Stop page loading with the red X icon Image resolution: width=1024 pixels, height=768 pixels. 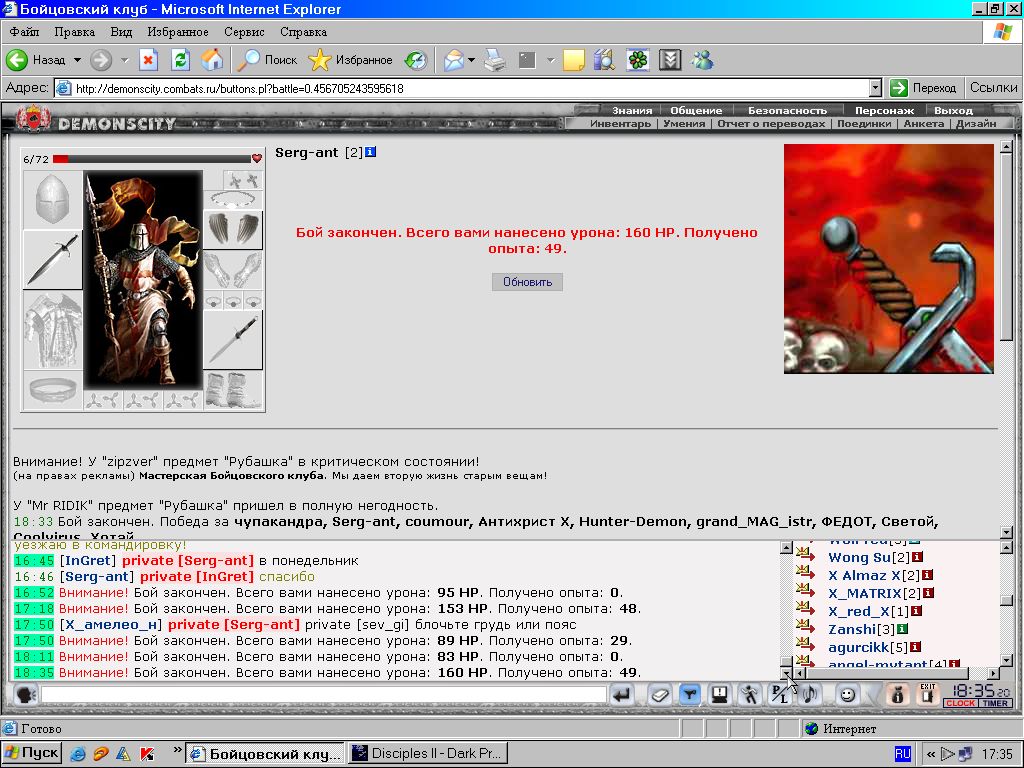point(149,60)
